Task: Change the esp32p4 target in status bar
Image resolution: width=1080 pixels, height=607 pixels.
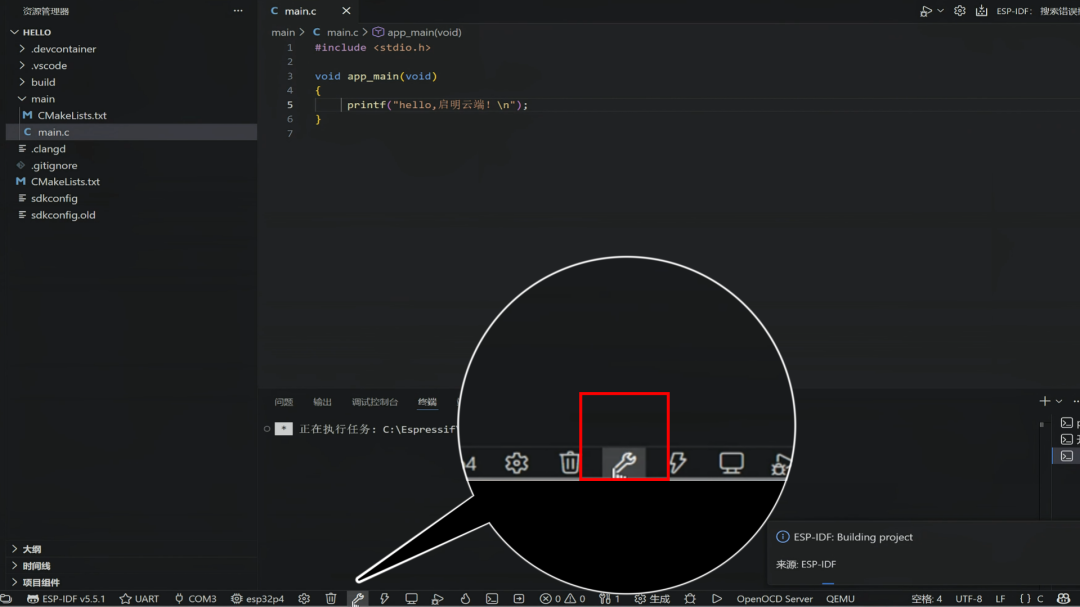Action: (258, 599)
